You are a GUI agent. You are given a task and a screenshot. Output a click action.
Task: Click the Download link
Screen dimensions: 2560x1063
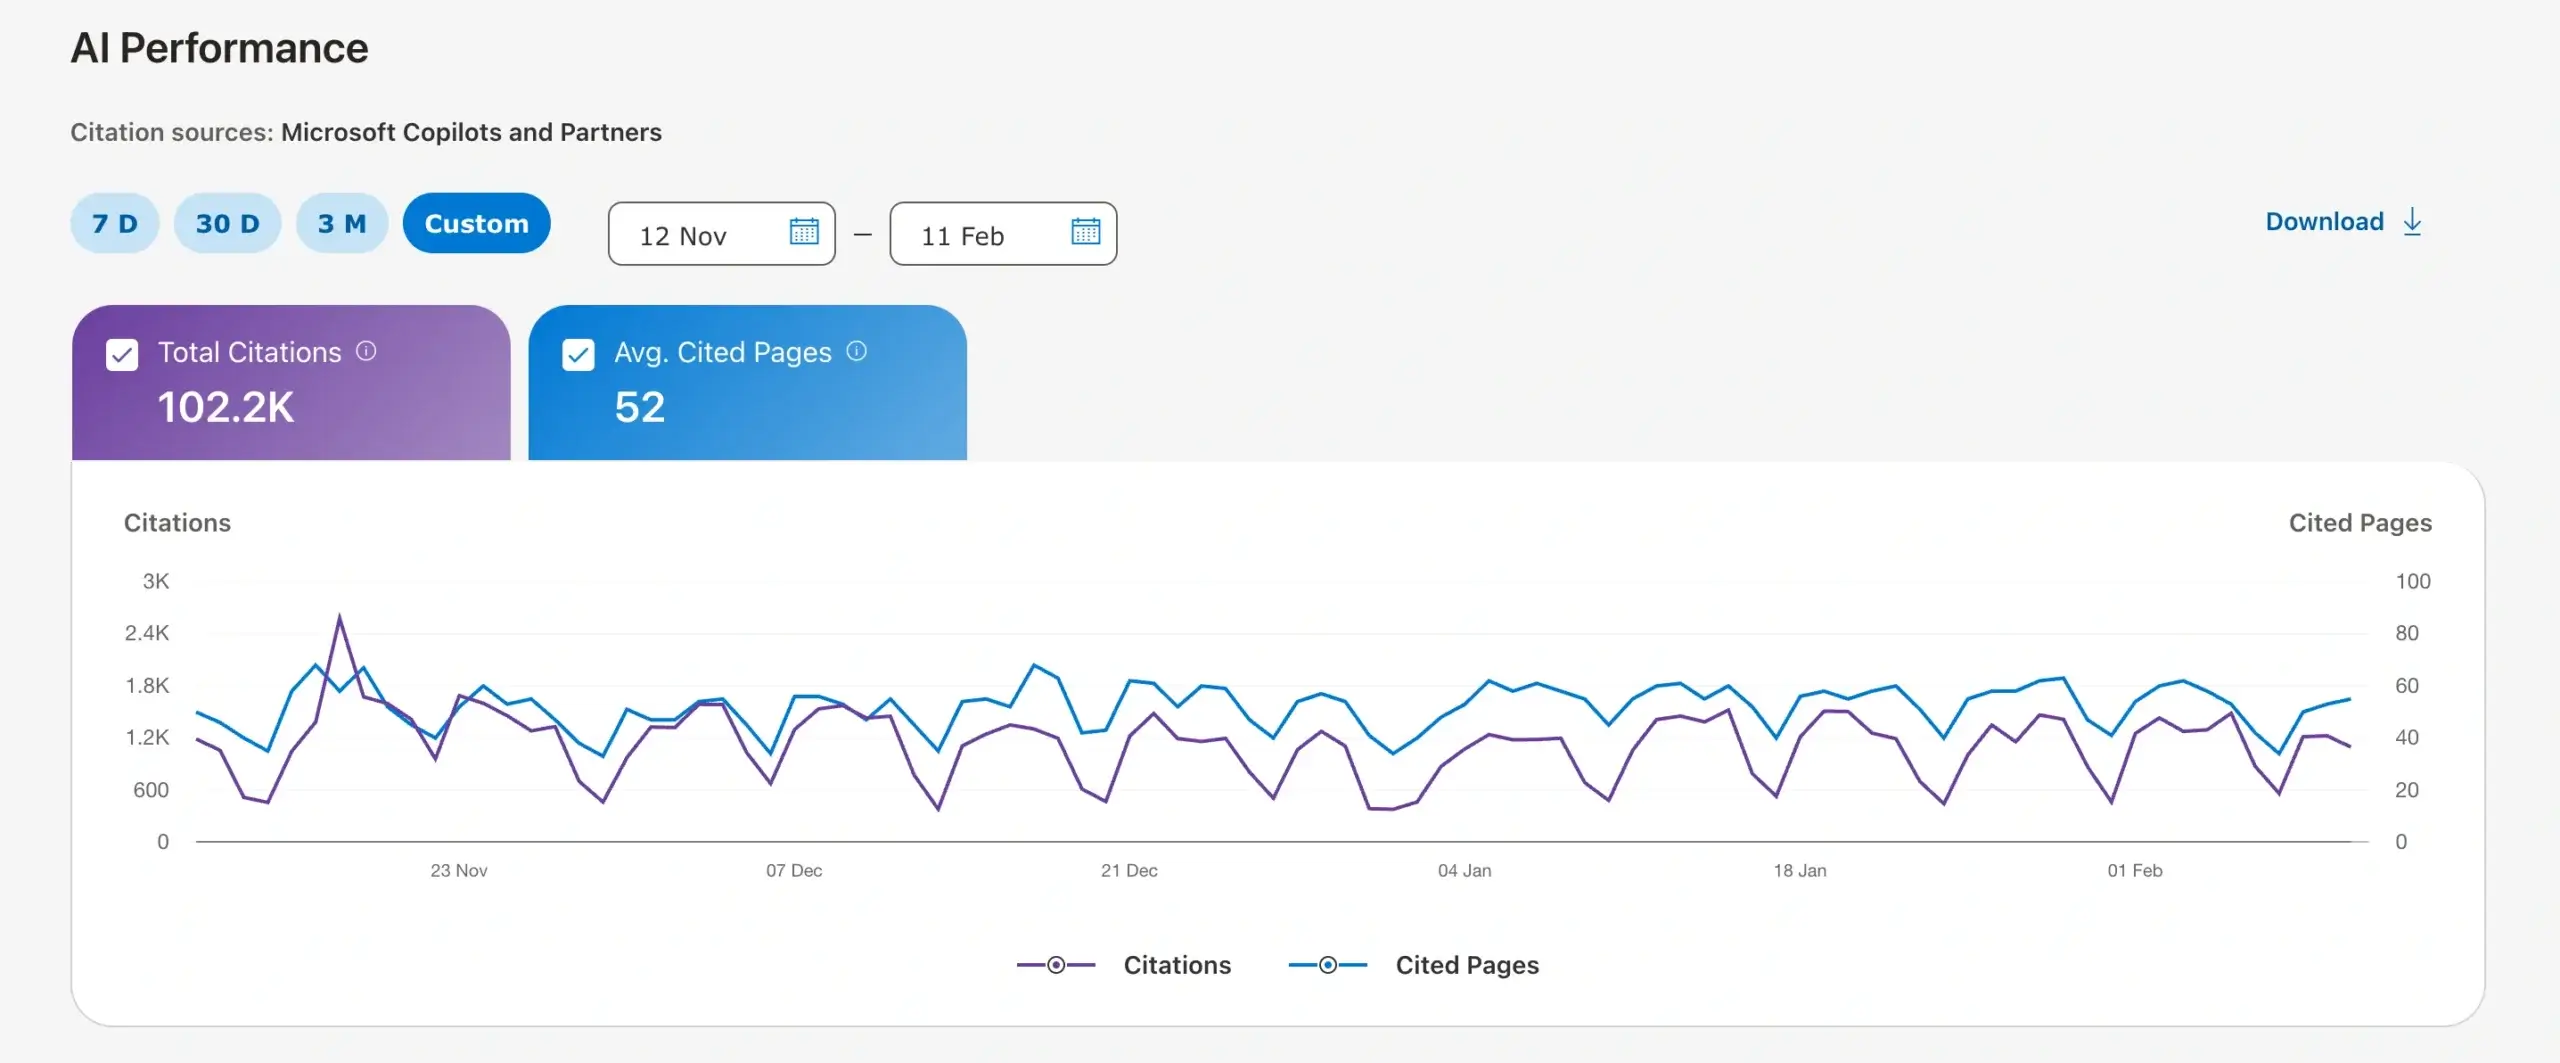click(2324, 221)
